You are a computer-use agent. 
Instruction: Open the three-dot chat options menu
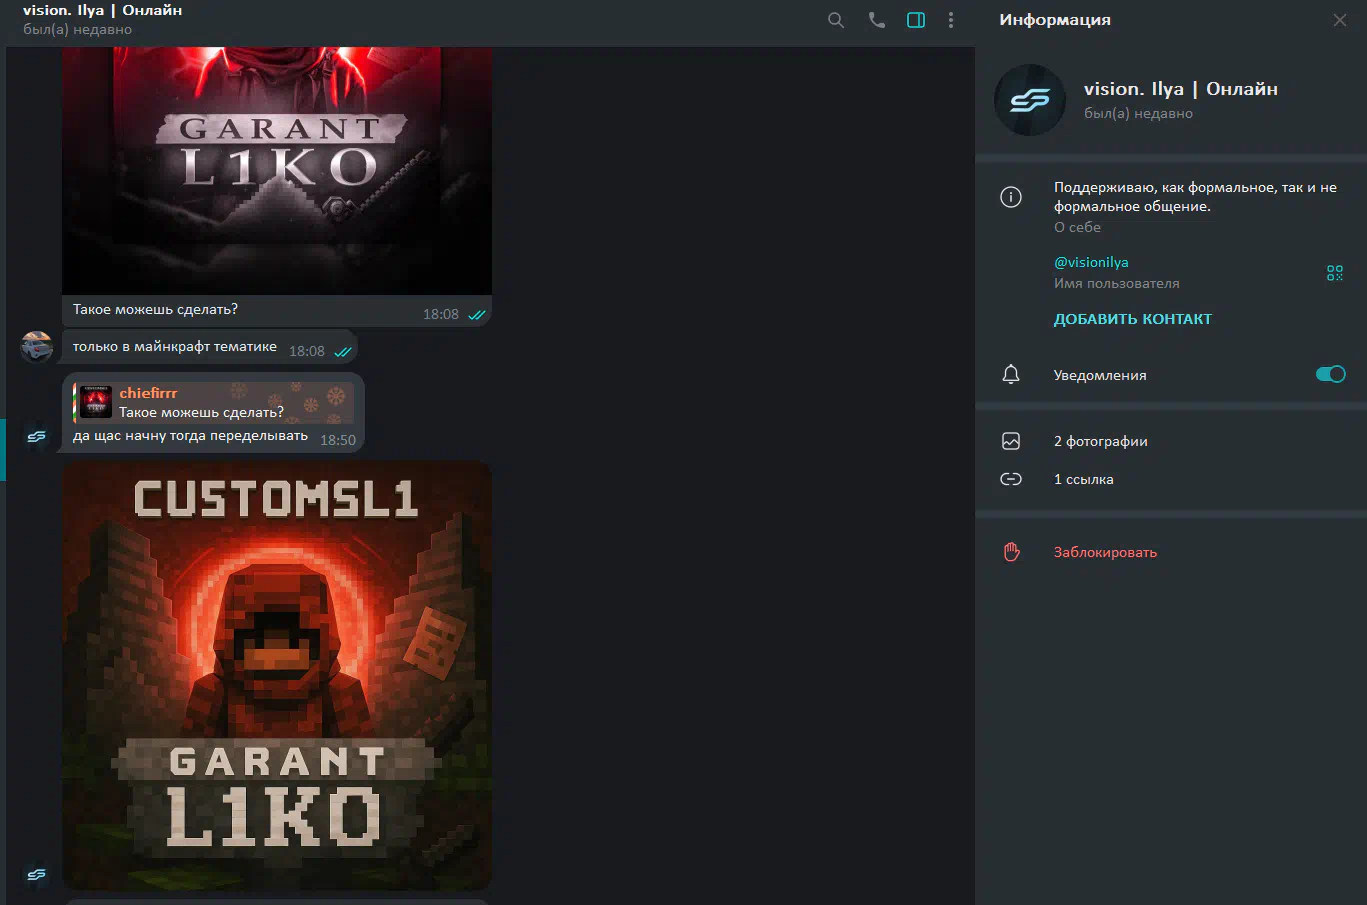(x=951, y=20)
